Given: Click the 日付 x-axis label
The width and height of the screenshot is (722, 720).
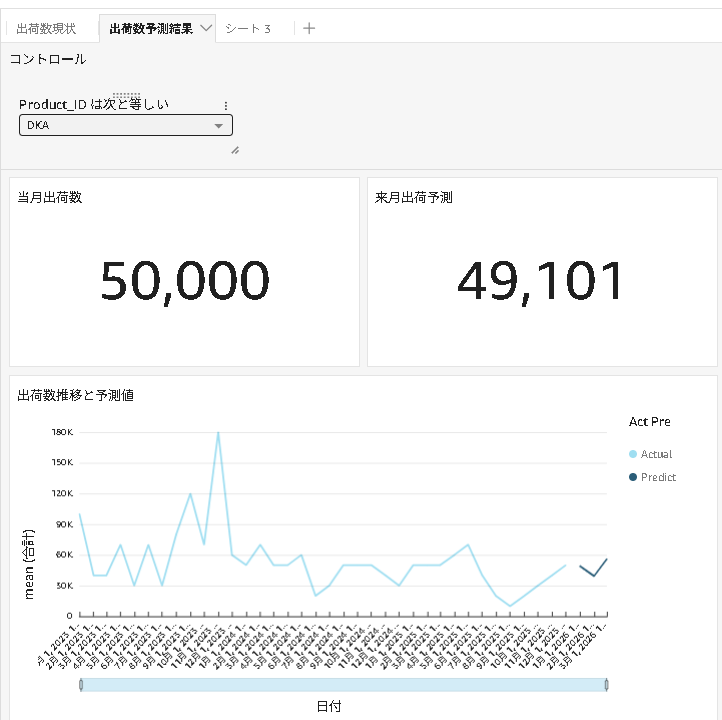Looking at the screenshot, I should click(329, 706).
